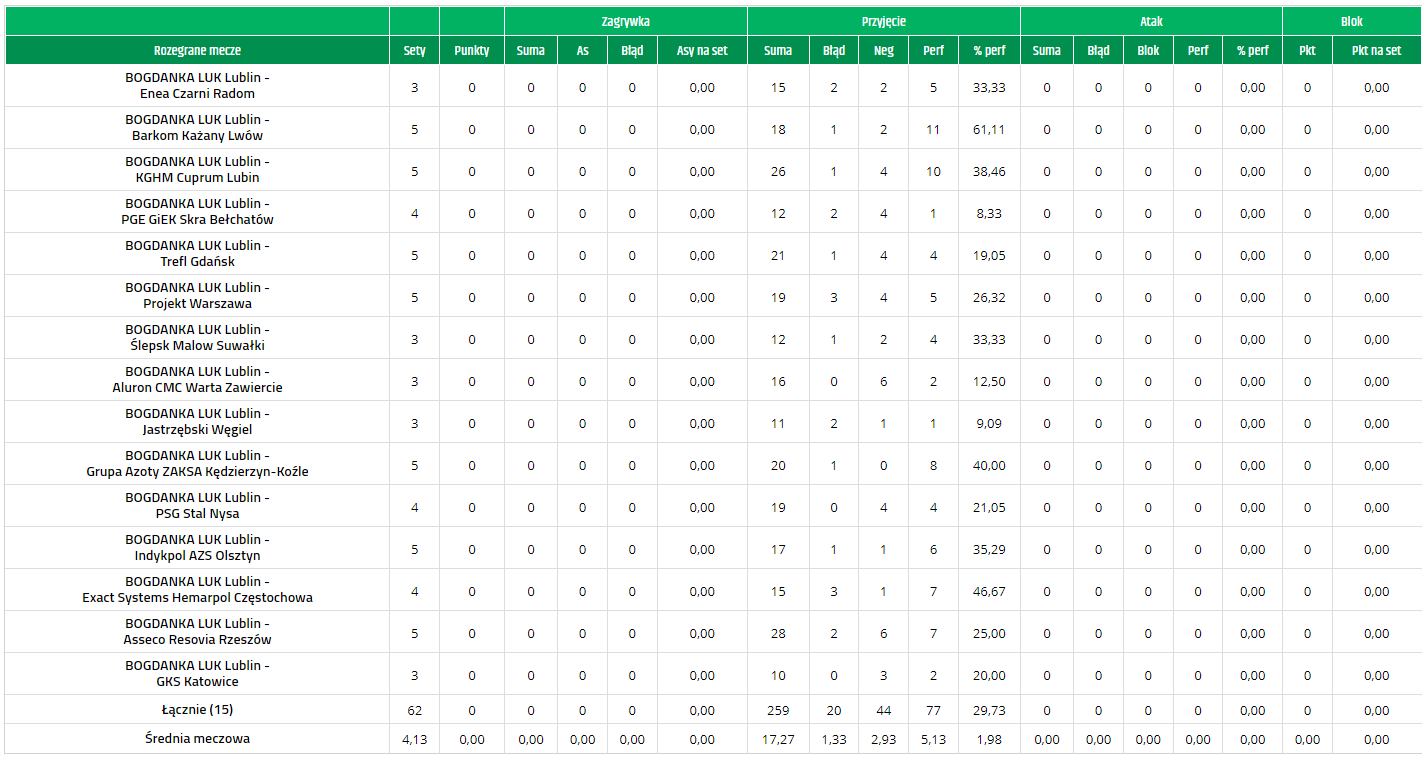Click the Pkt na set column header

[1376, 50]
